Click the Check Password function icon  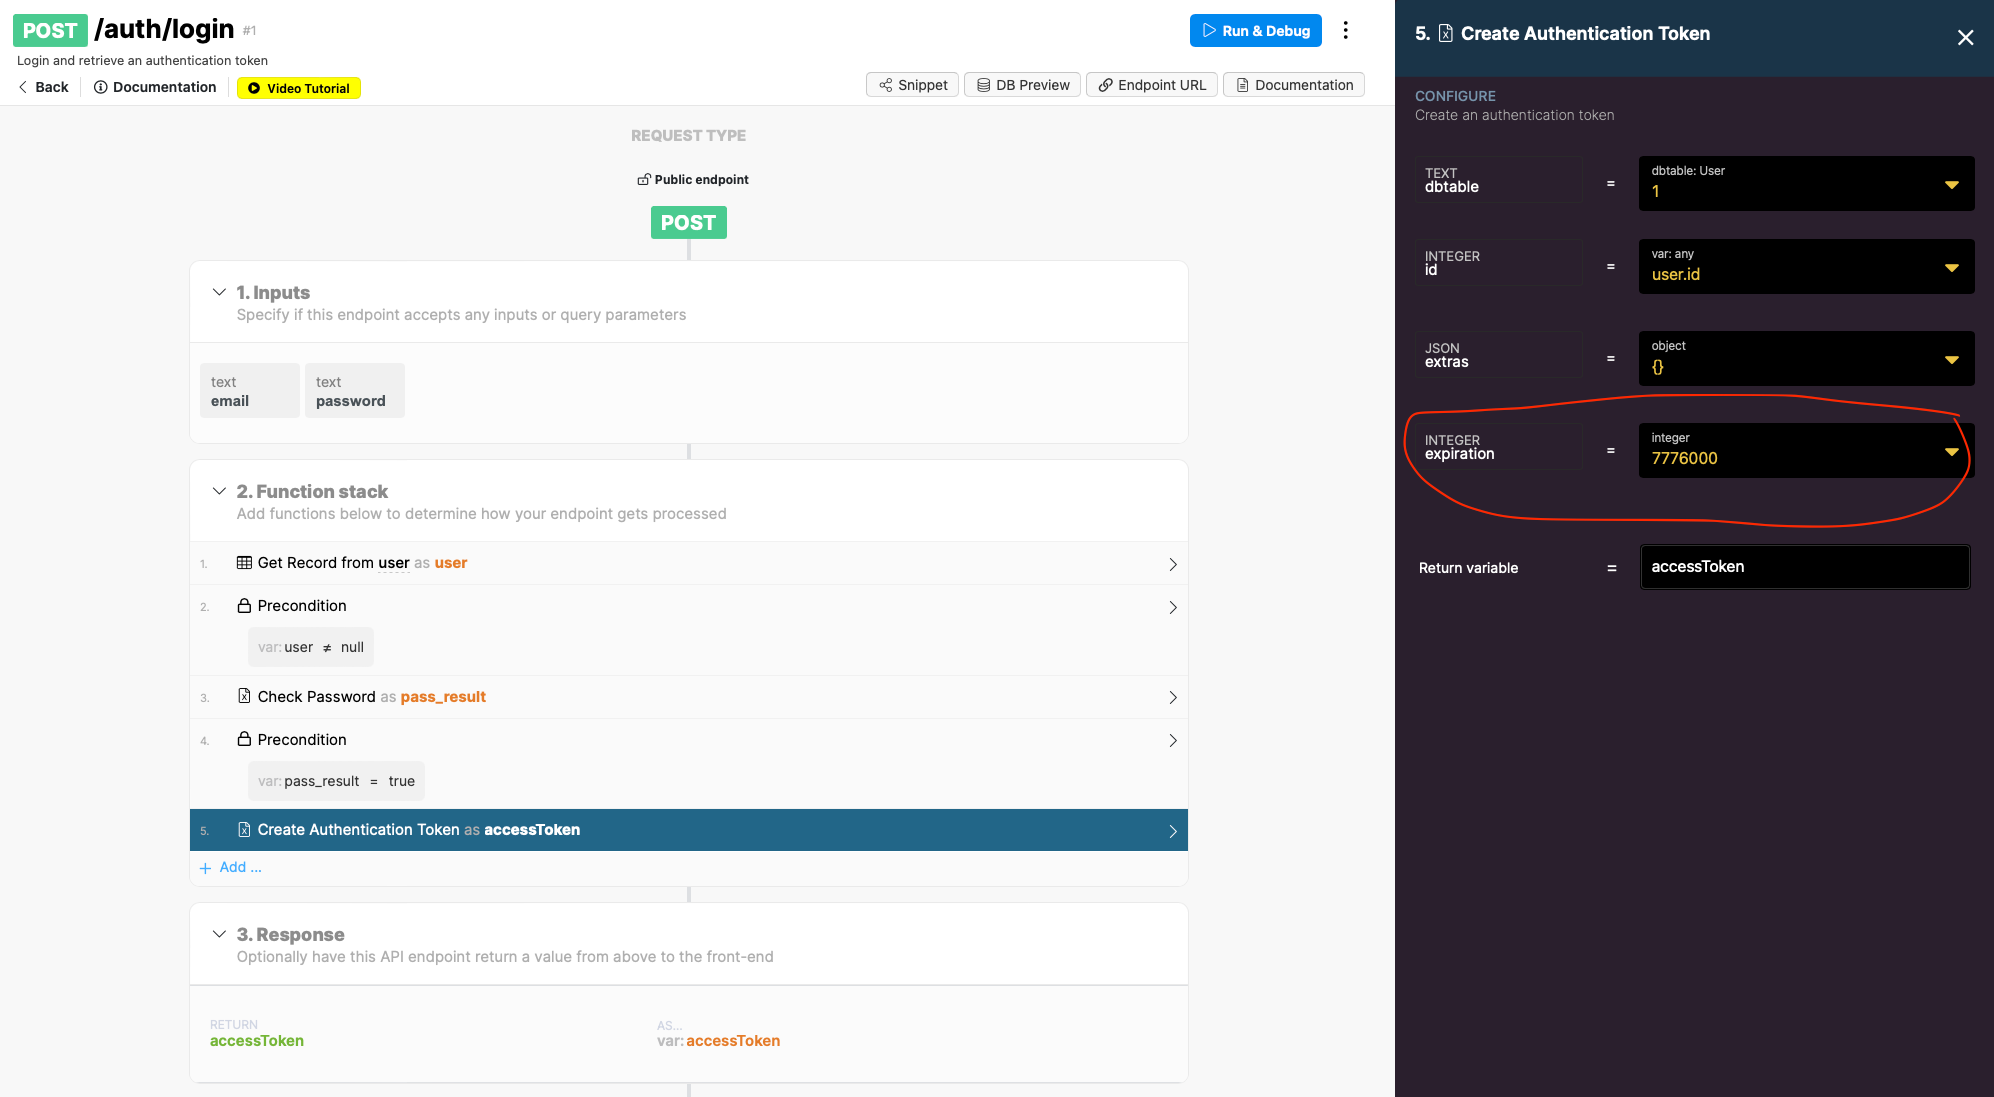tap(244, 696)
